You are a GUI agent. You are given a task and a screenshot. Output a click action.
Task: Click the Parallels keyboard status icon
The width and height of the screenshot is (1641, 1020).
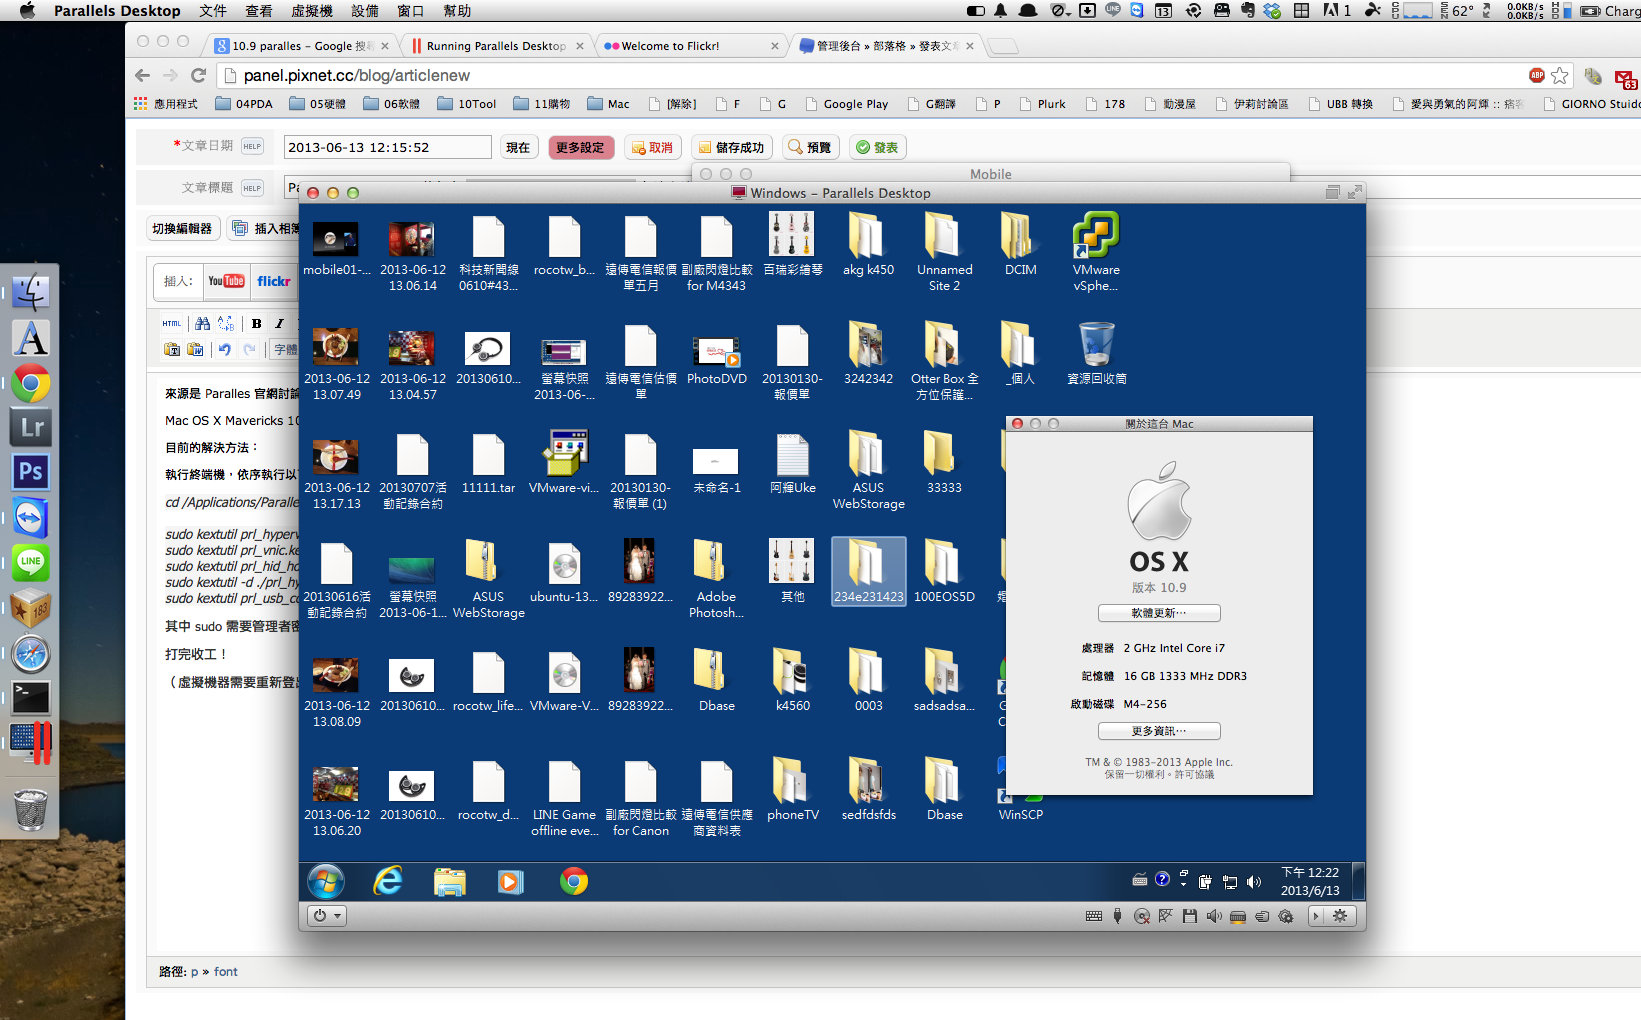[1094, 916]
